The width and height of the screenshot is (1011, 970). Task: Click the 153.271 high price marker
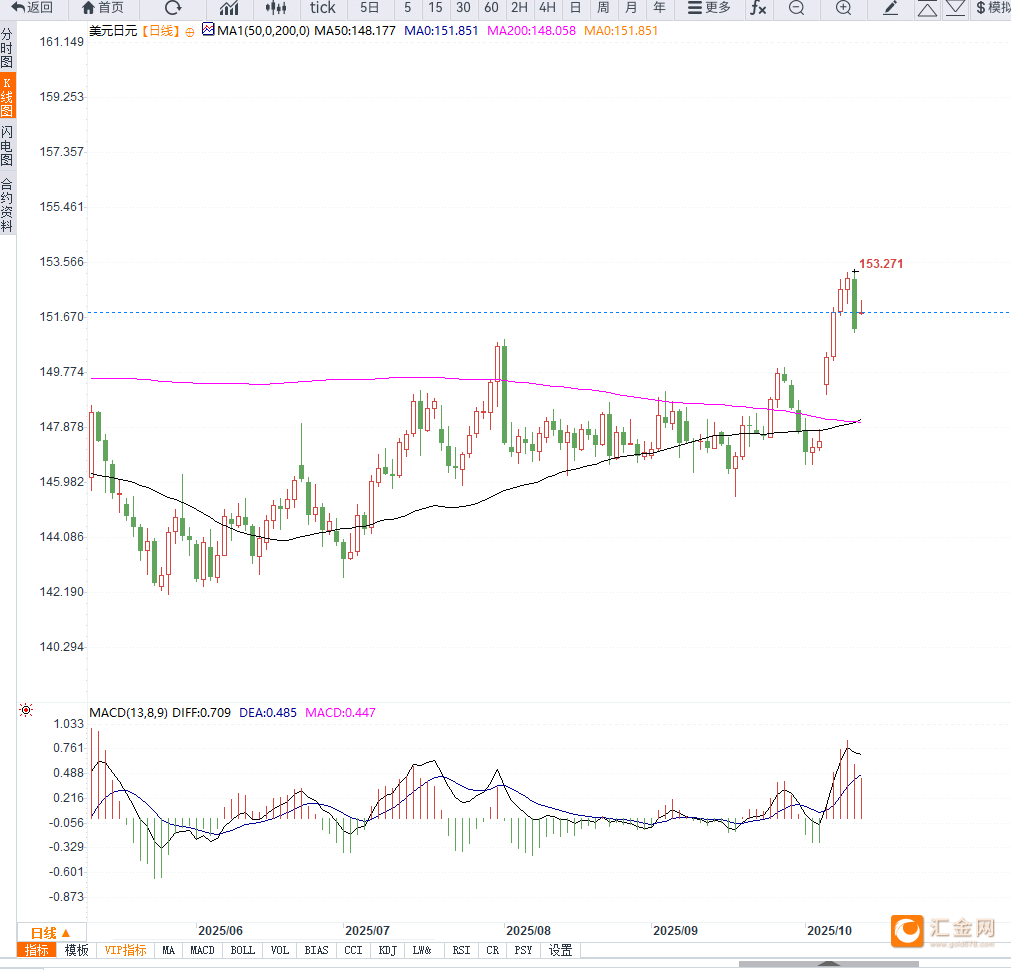[x=881, y=264]
